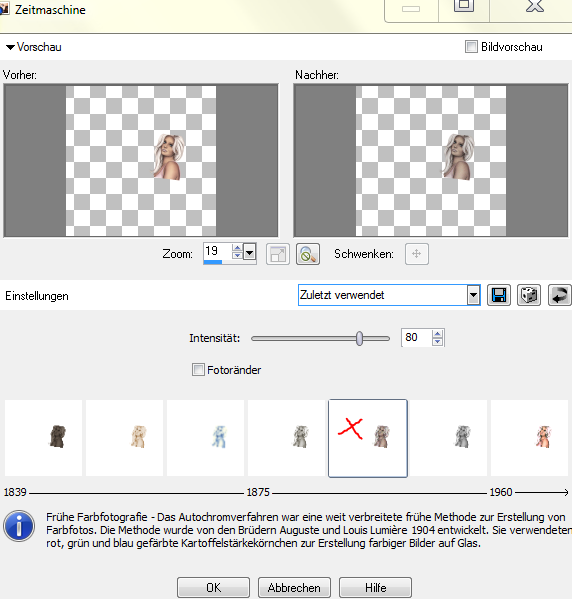Screen dimensions: 572x599
Task: Enable the Bildvorschau checkbox
Action: [471, 47]
